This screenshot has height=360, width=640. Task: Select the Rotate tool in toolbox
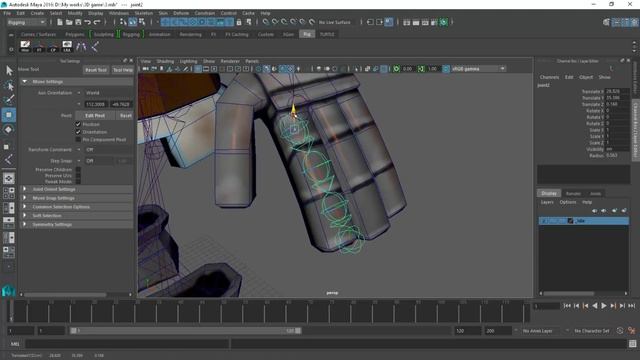tap(9, 130)
